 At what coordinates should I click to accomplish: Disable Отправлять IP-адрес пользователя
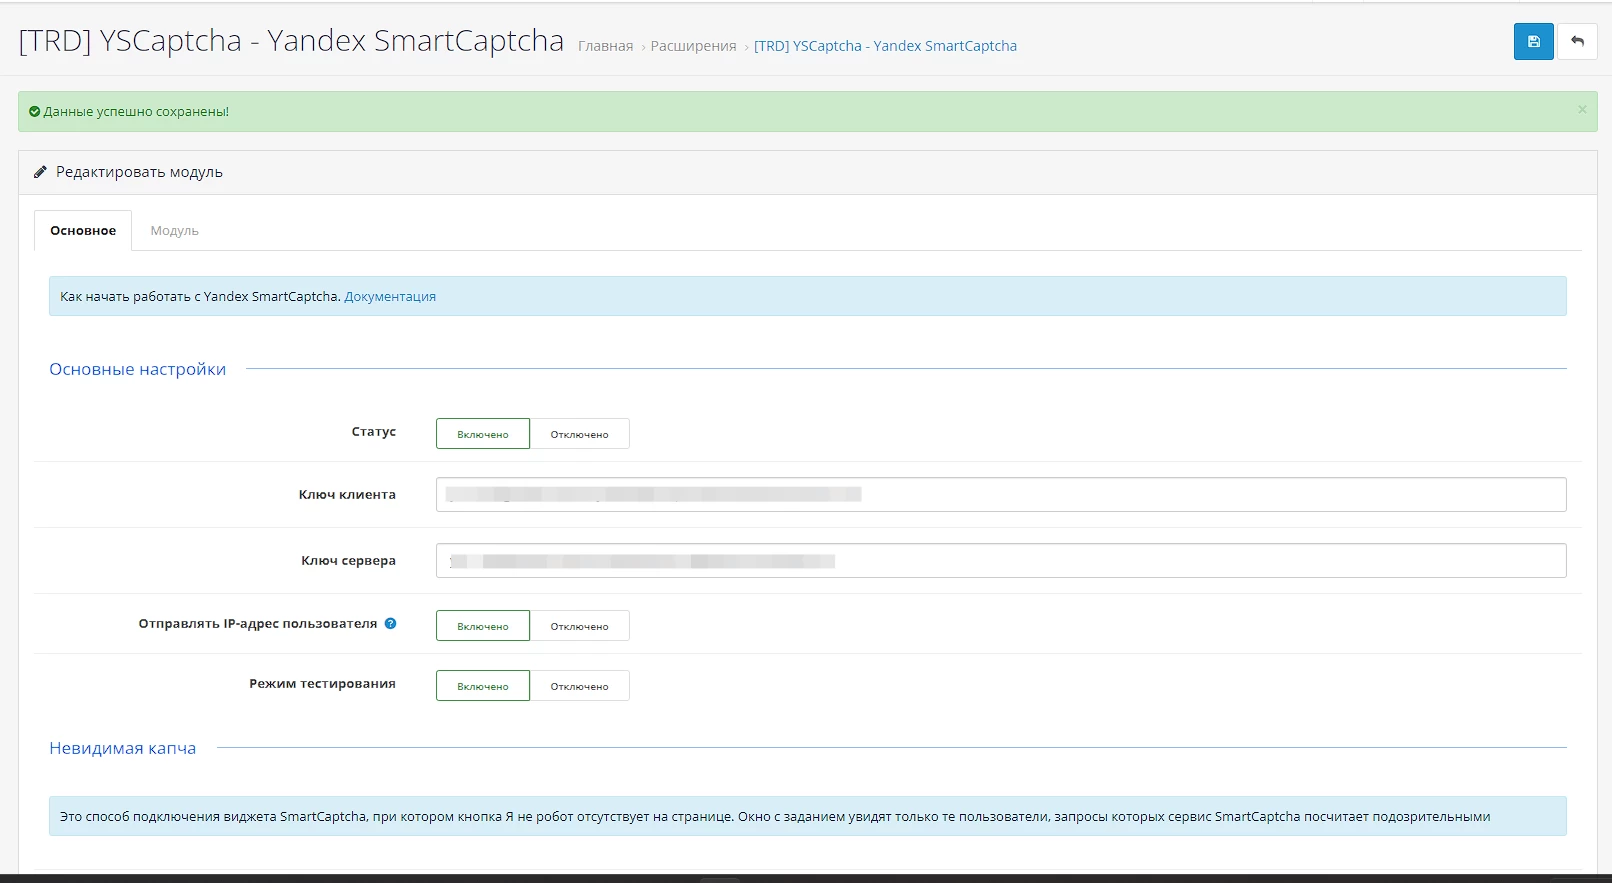[580, 626]
